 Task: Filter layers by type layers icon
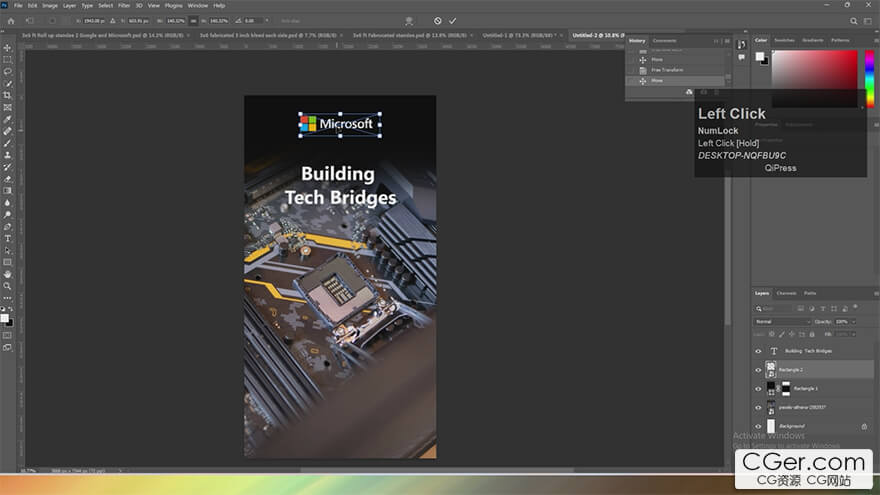pyautogui.click(x=823, y=309)
